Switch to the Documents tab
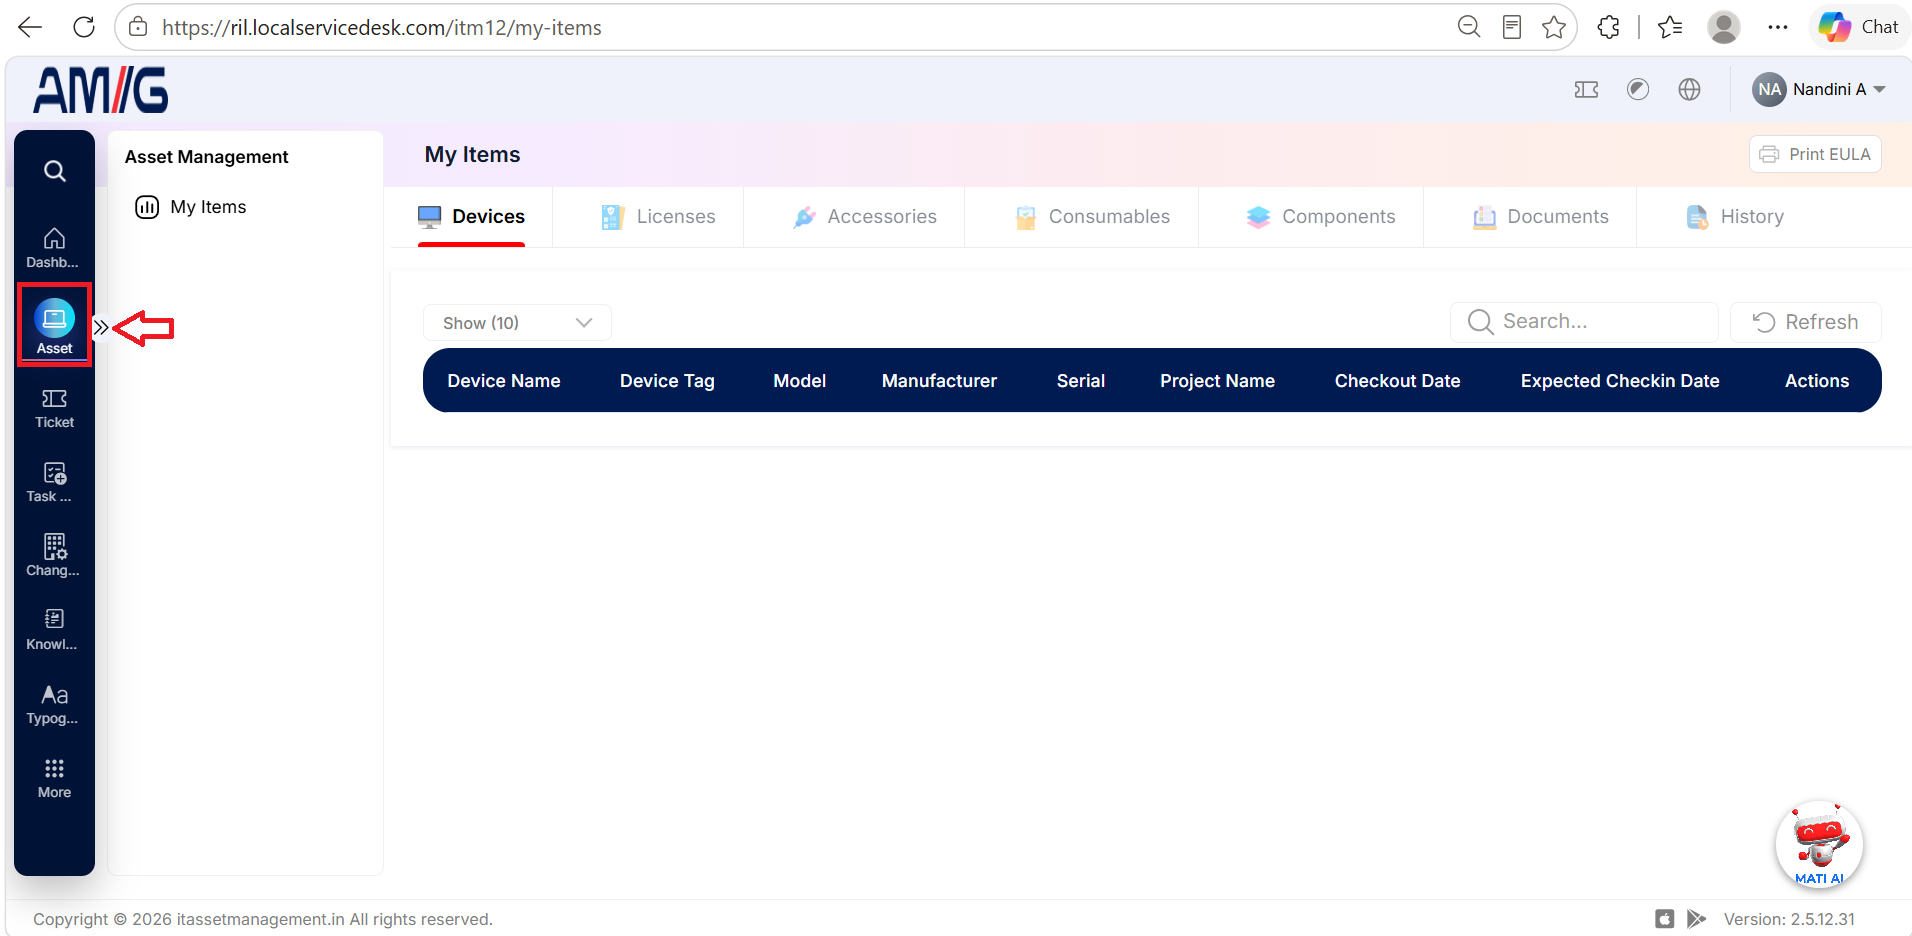The image size is (1912, 936). [x=1541, y=217]
